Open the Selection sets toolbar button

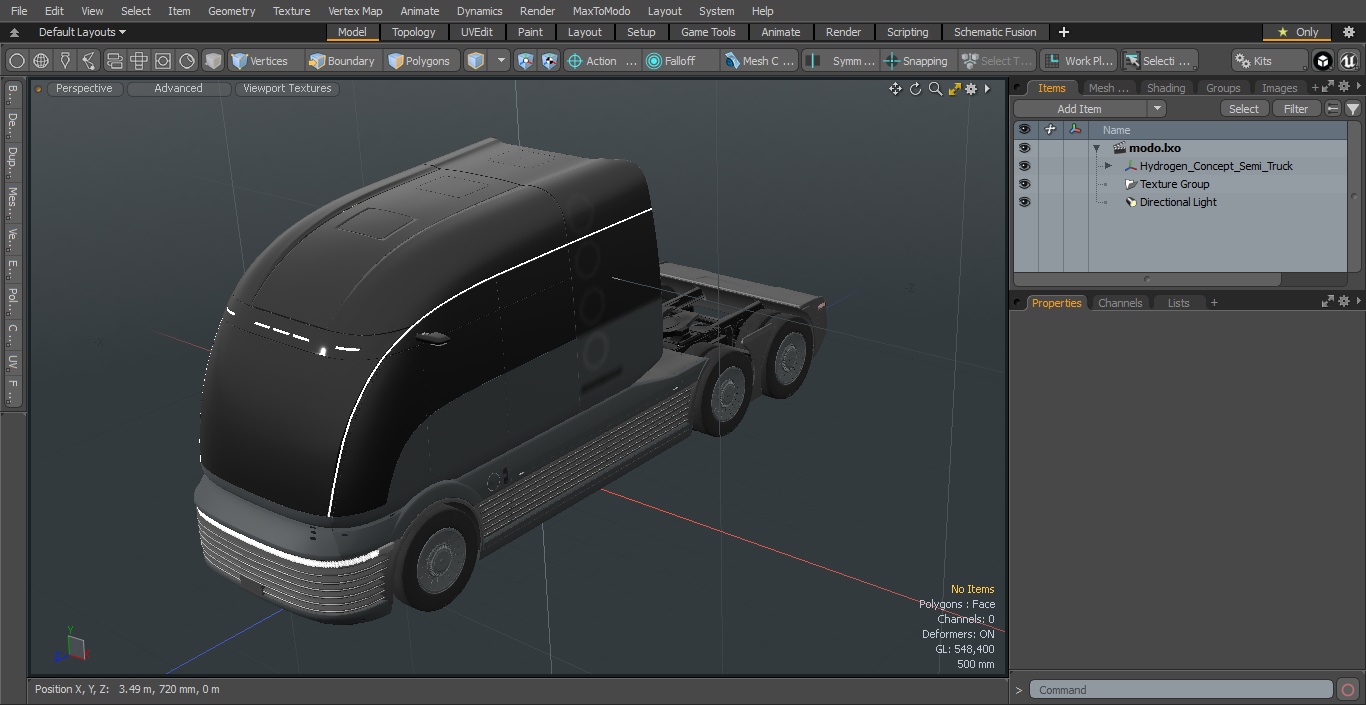click(1158, 61)
